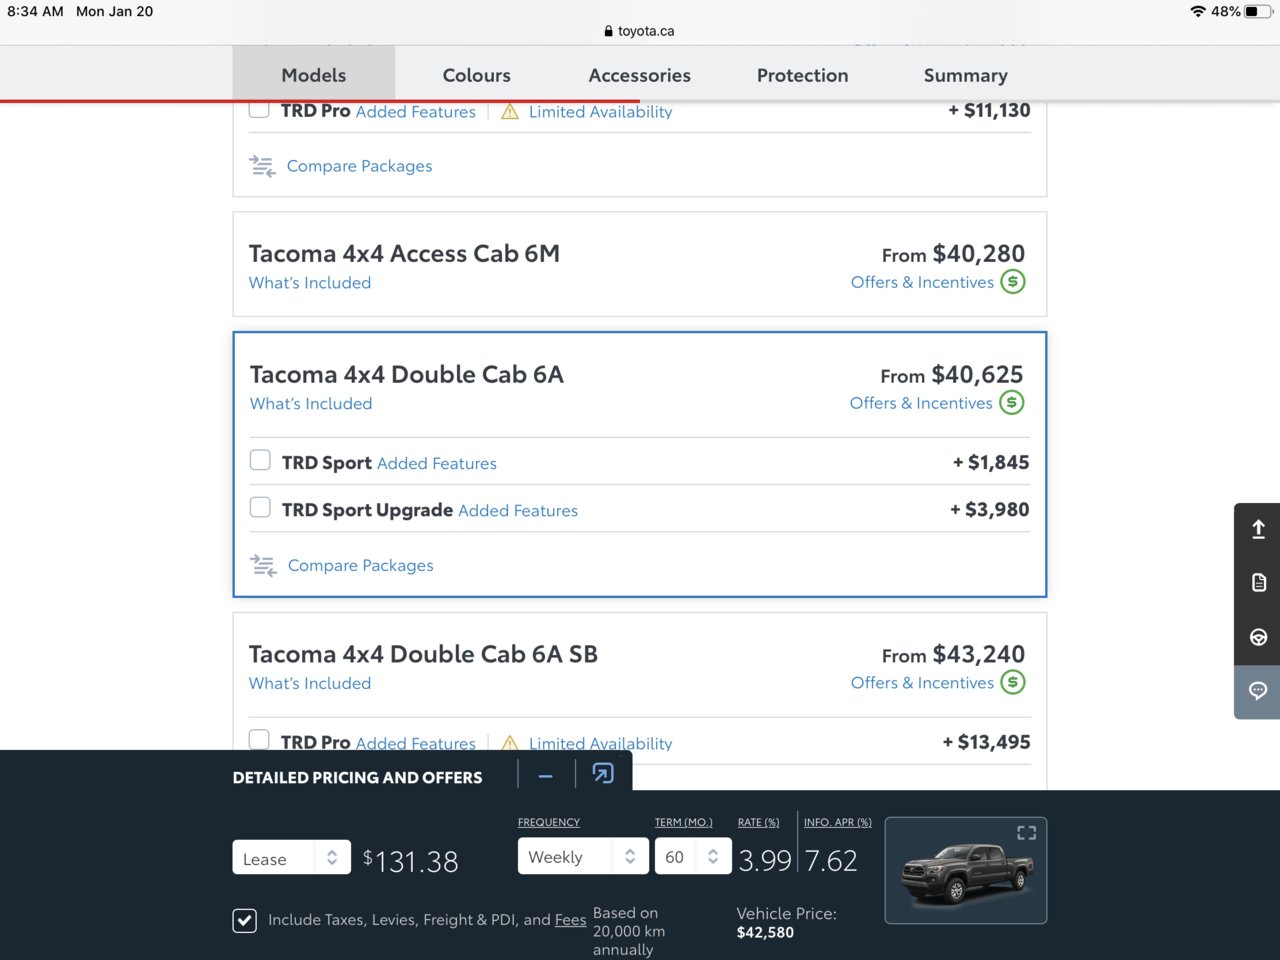
Task: Click the document icon in side toolbar
Action: coord(1258,582)
